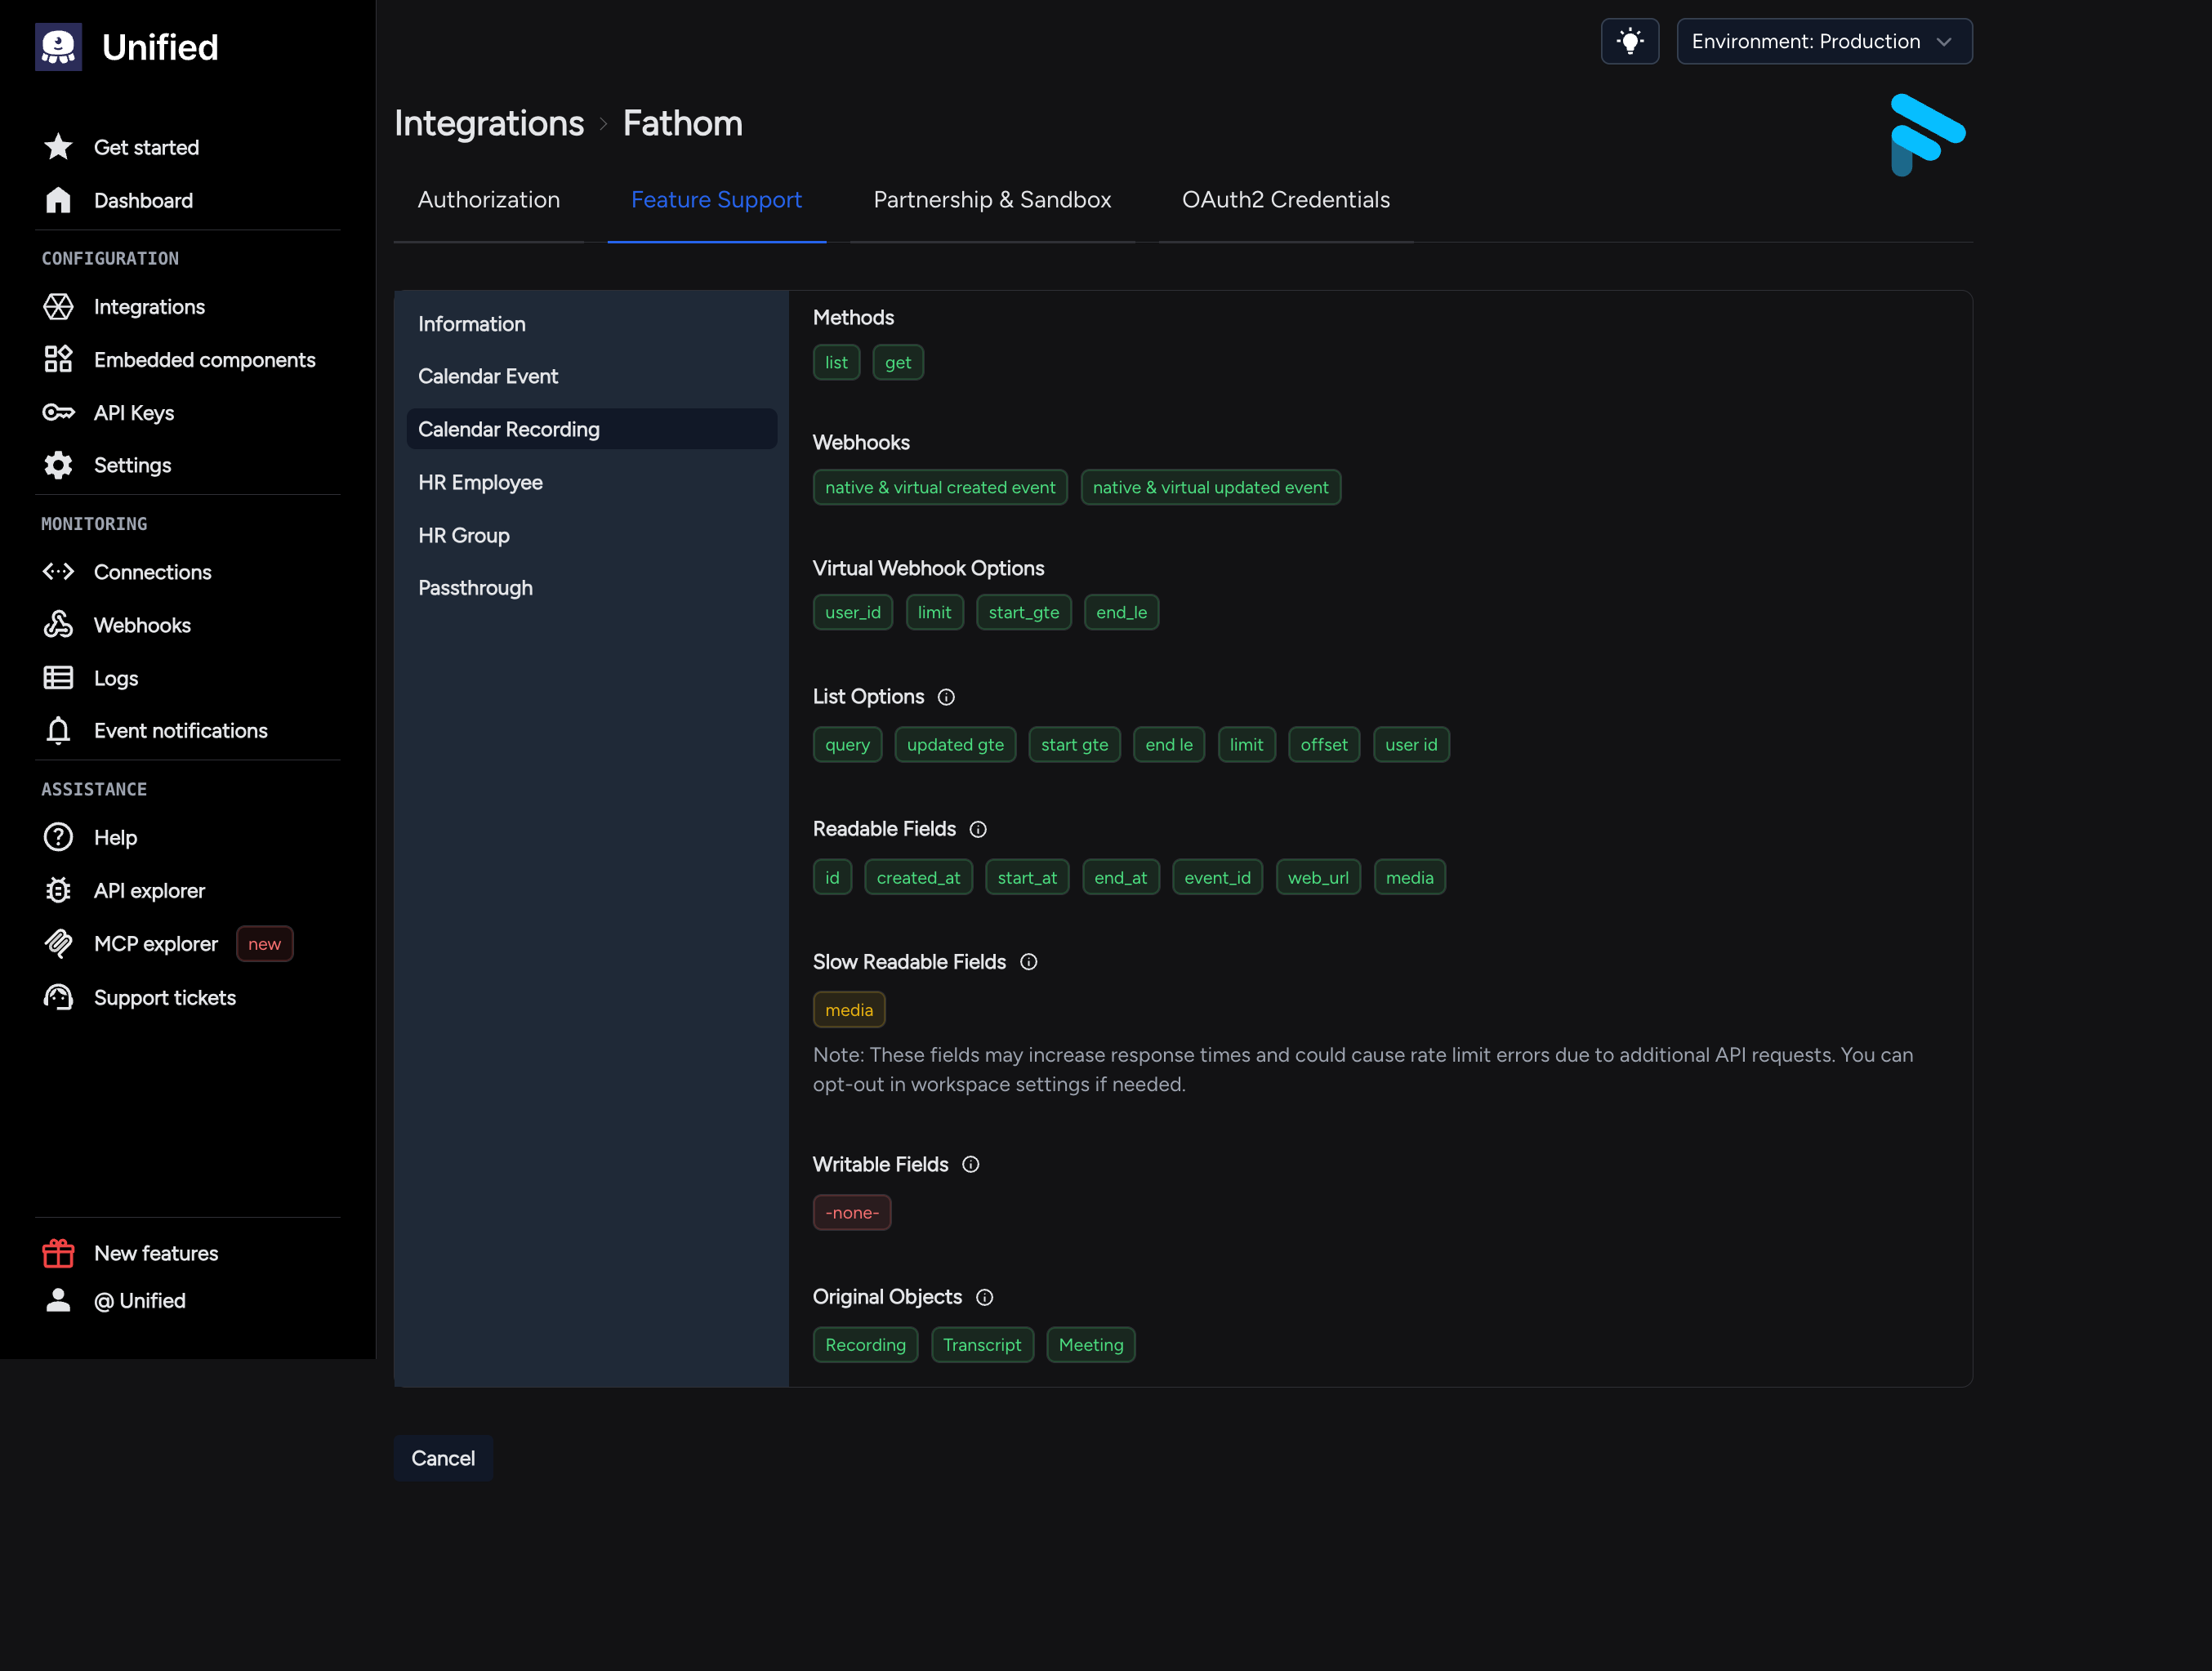This screenshot has height=1671, width=2212.
Task: Click the Settings gear icon
Action: tap(58, 465)
